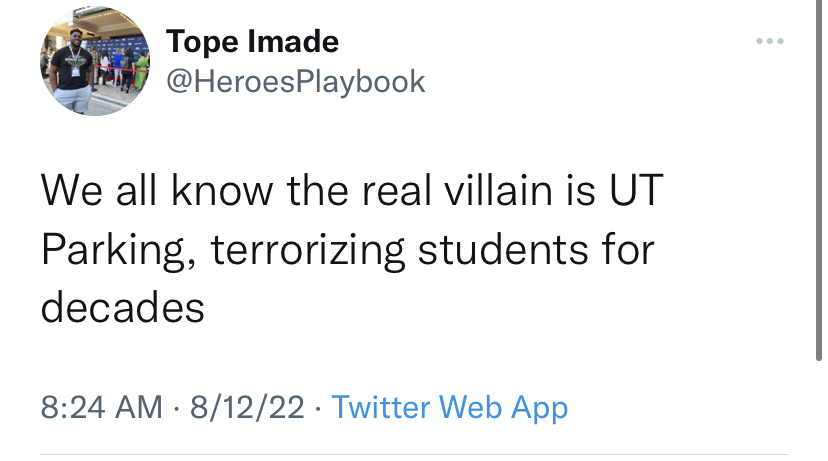Click the word "students" in the tweet
Screen dimensions: 828x461
pos(495,249)
